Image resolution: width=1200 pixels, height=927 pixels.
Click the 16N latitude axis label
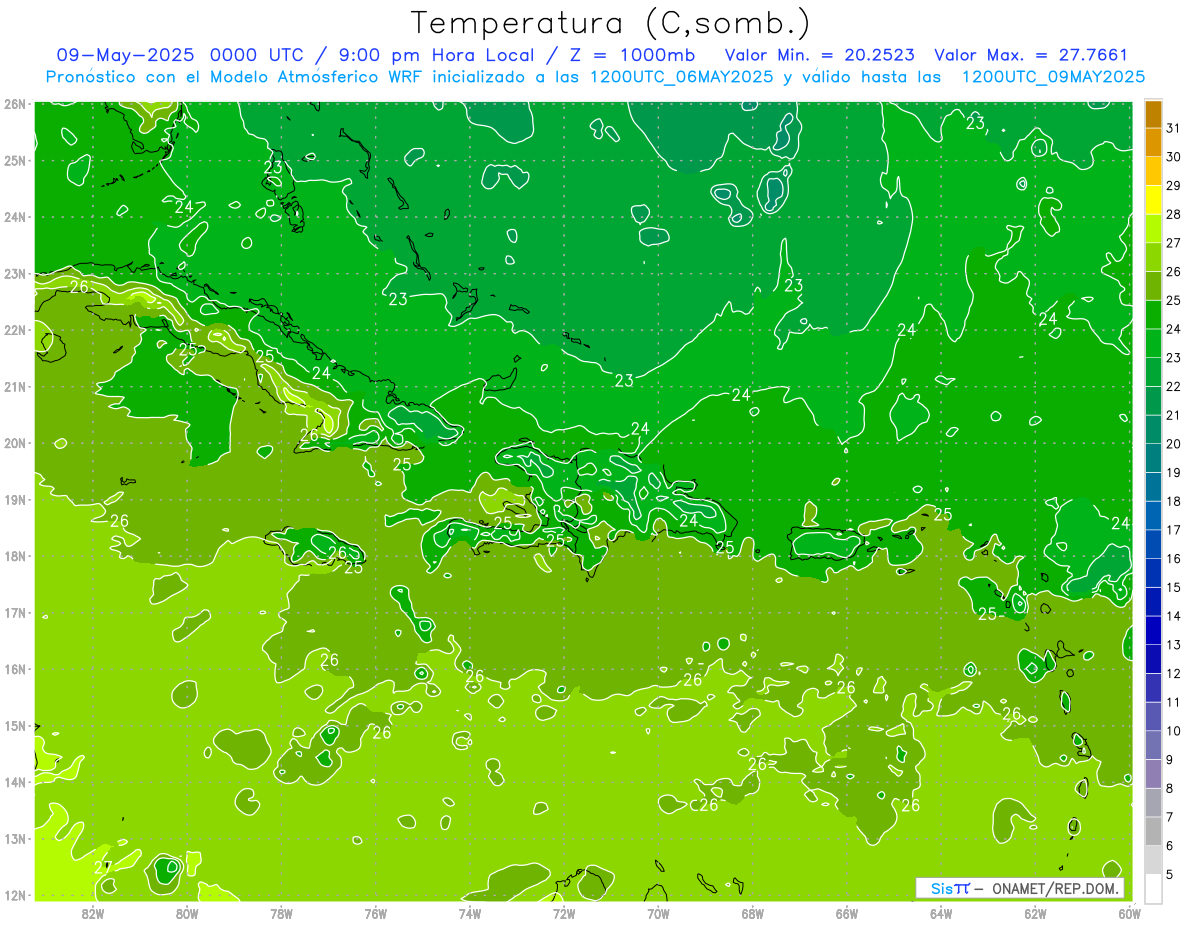(x=14, y=669)
